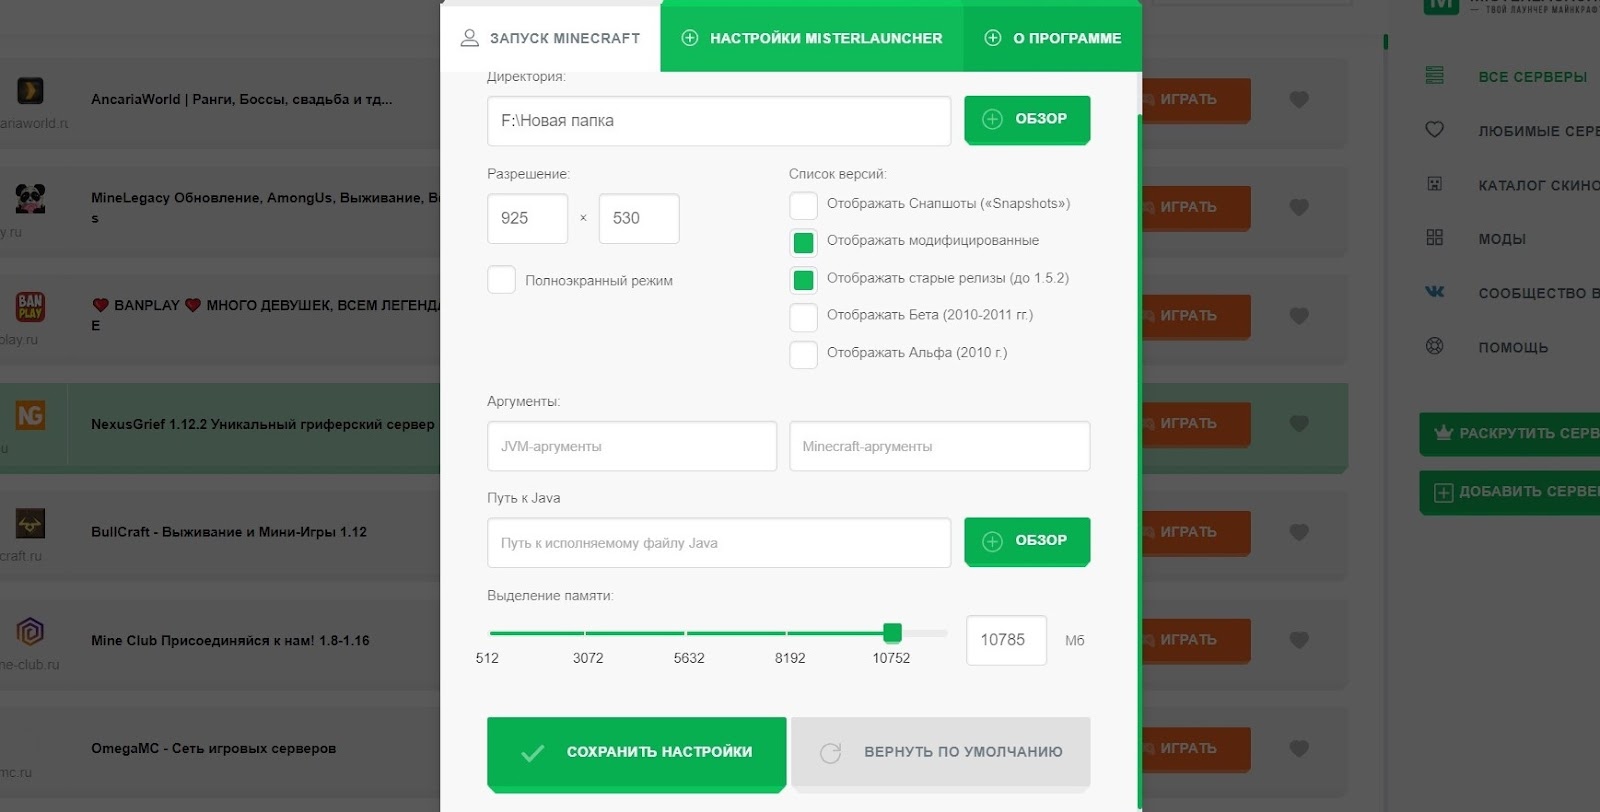Click the grid icon beside Моды

coord(1434,237)
